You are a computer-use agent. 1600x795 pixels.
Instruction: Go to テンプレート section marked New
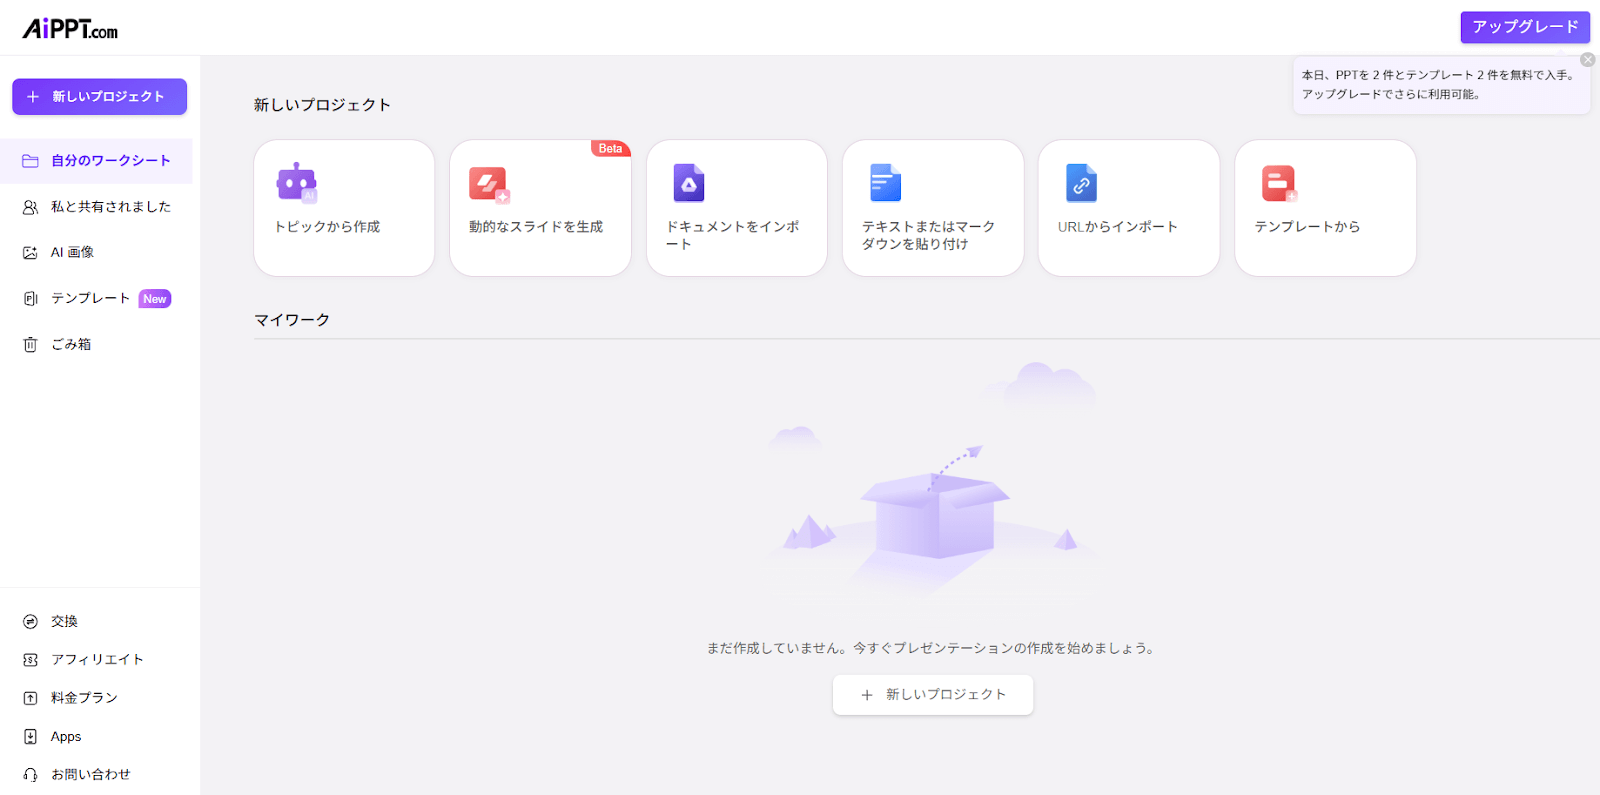click(x=91, y=299)
